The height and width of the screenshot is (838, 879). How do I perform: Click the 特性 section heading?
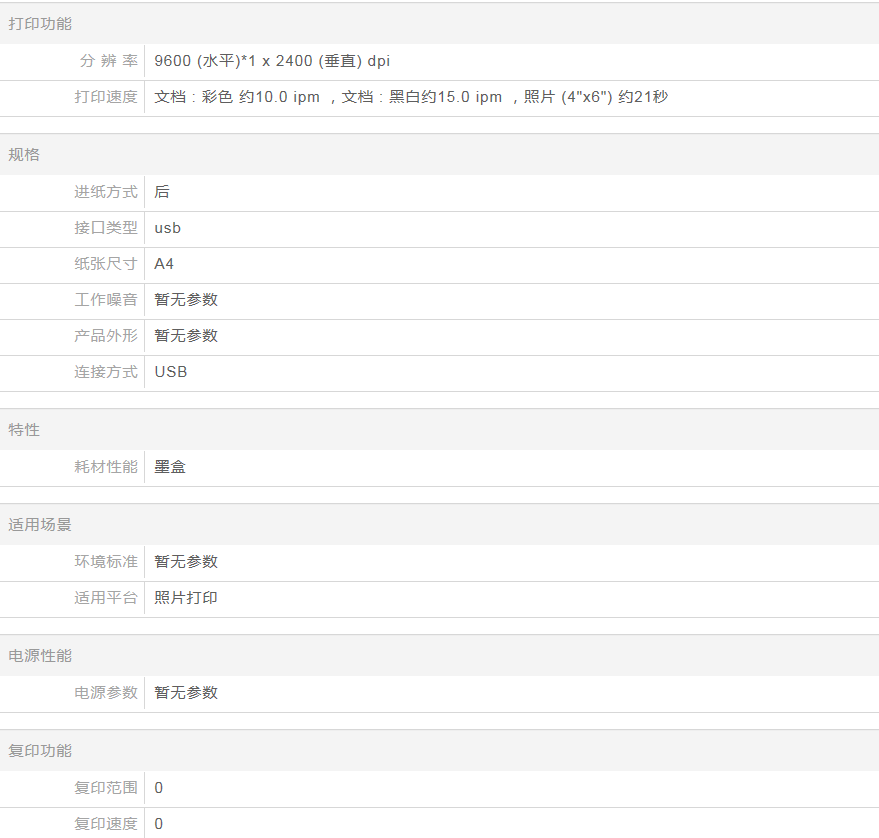point(24,430)
